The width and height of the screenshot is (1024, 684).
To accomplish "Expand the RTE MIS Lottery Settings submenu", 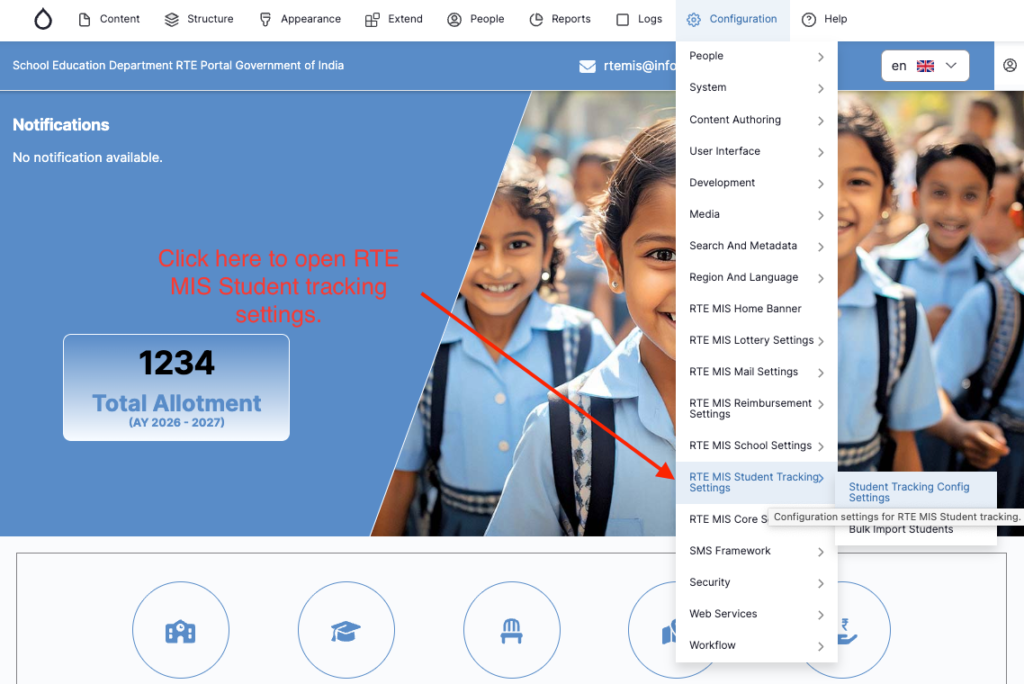I will tap(820, 341).
